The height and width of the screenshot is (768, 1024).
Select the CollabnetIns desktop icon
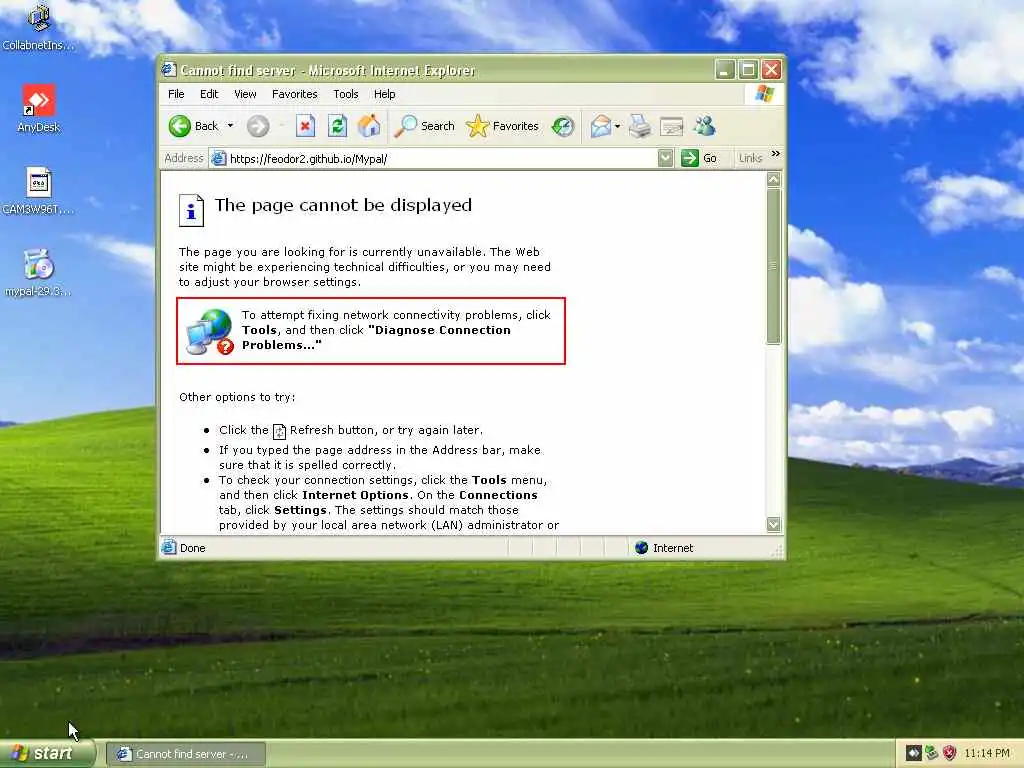[x=39, y=27]
